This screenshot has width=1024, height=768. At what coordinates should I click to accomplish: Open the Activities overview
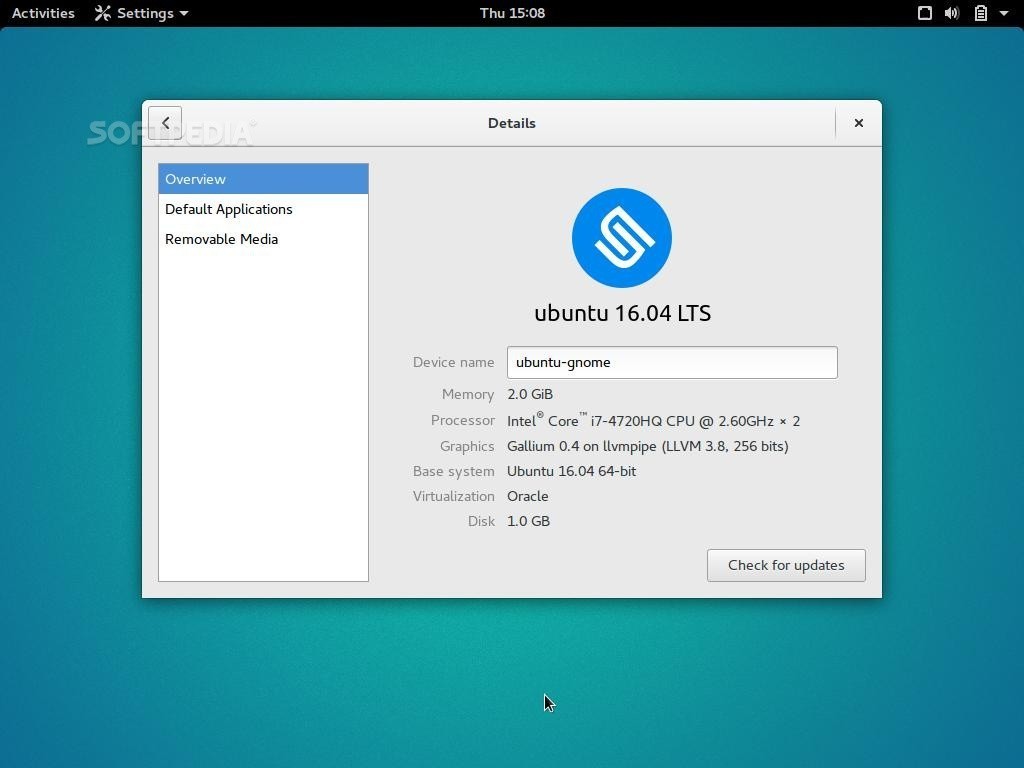click(x=43, y=13)
